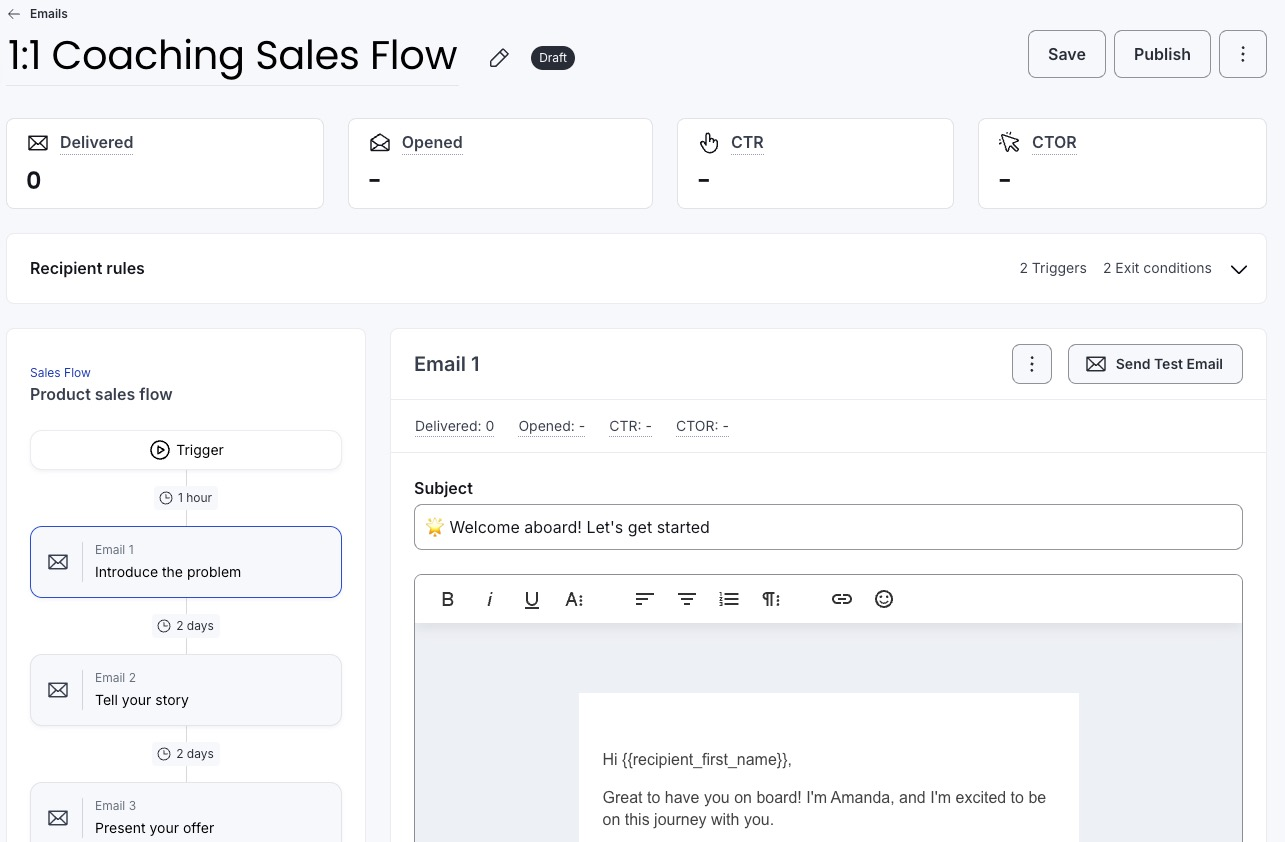Open the font size dropdown

click(x=574, y=599)
